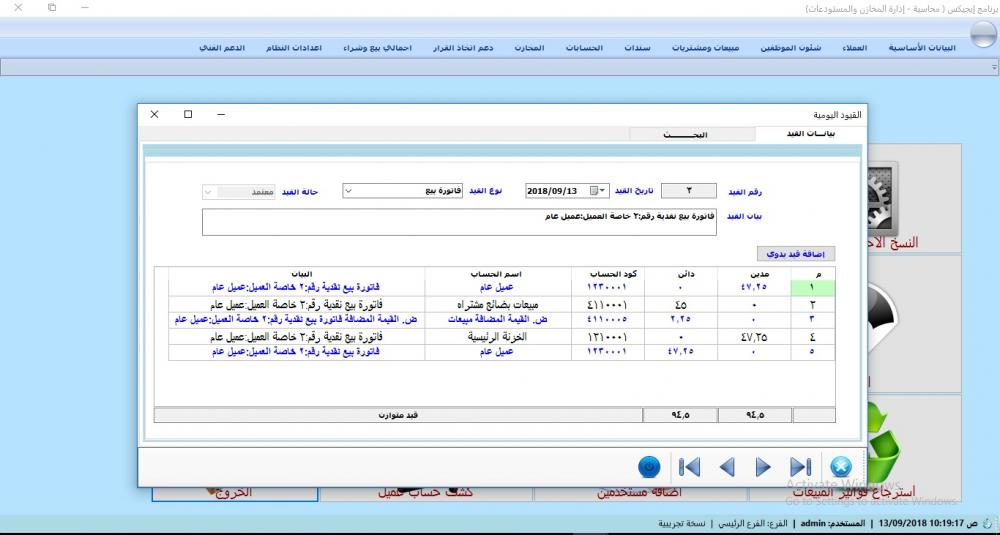Open the 'العملاء' customers menu

click(854, 48)
